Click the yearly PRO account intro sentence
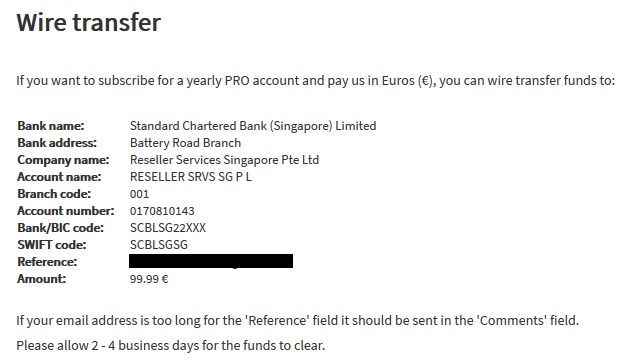The image size is (624, 361). click(x=316, y=81)
